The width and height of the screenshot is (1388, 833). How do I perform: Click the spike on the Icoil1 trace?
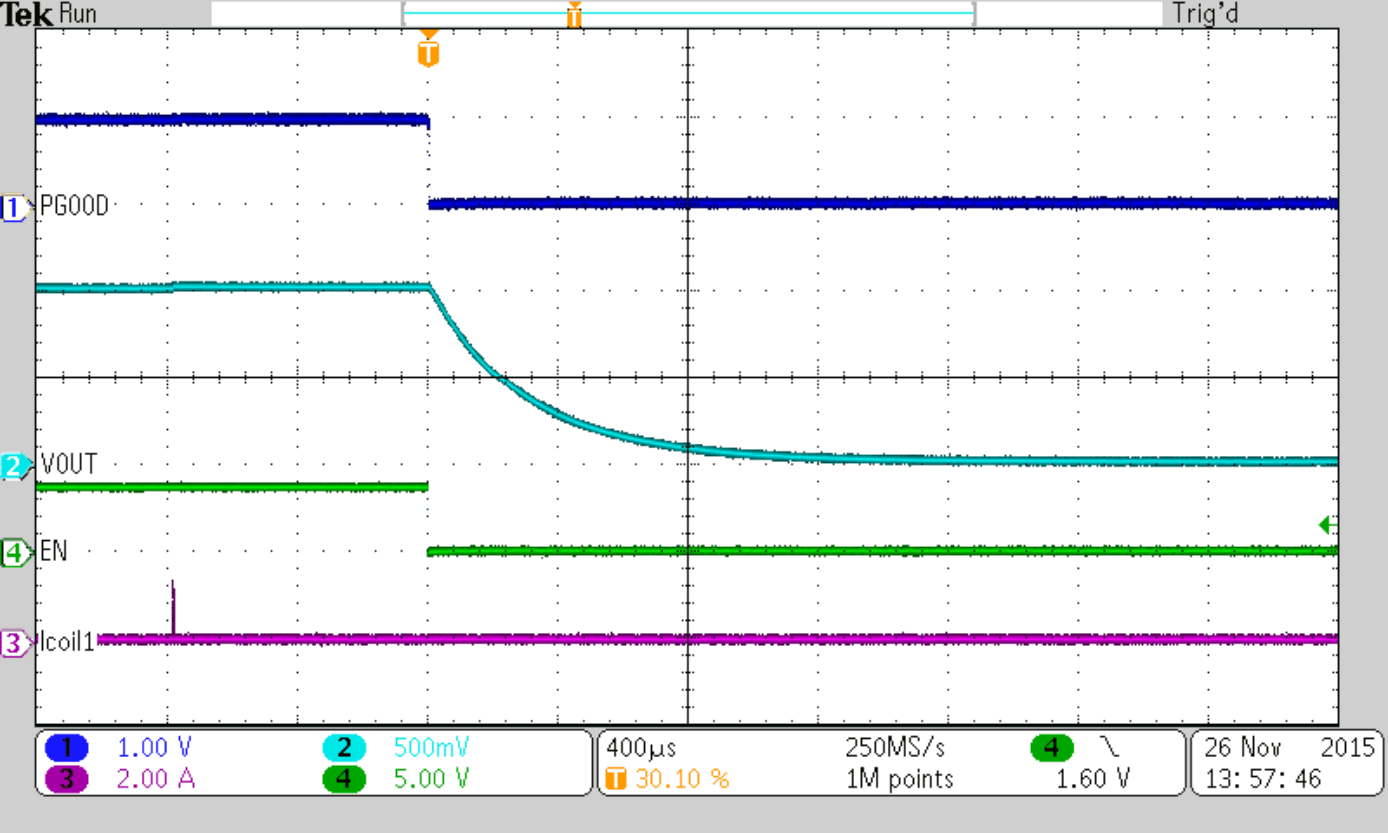(x=173, y=606)
